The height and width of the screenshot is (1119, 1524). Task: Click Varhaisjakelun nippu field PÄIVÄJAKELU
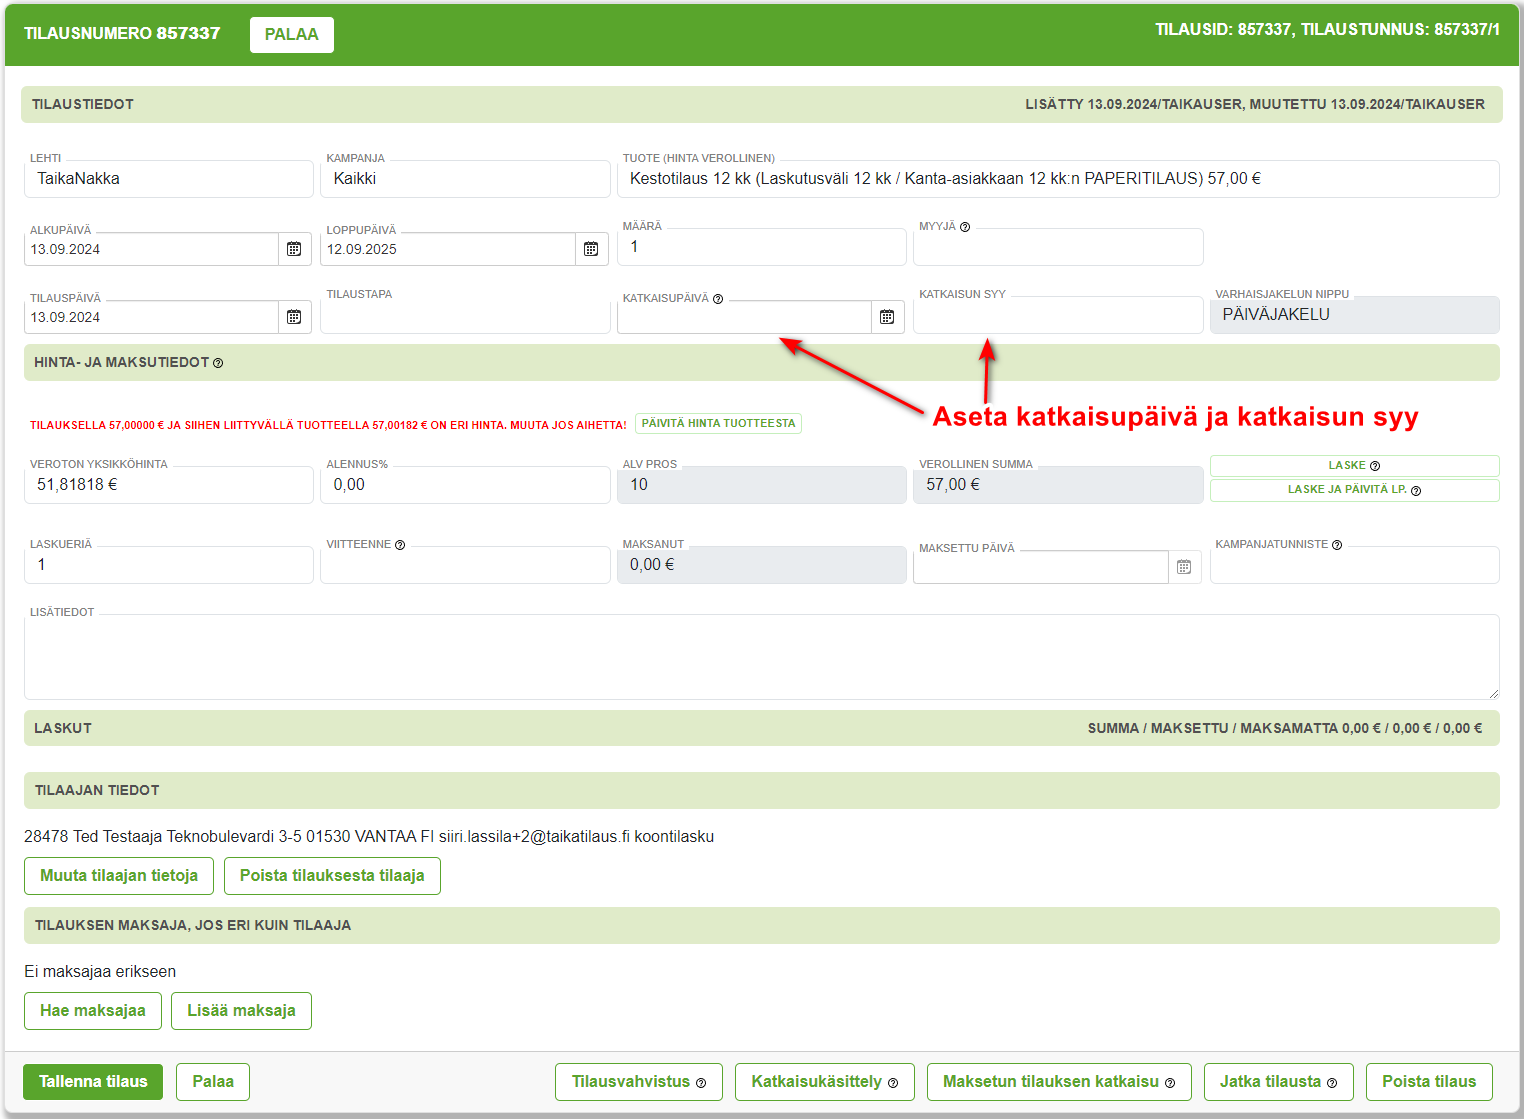[1354, 315]
